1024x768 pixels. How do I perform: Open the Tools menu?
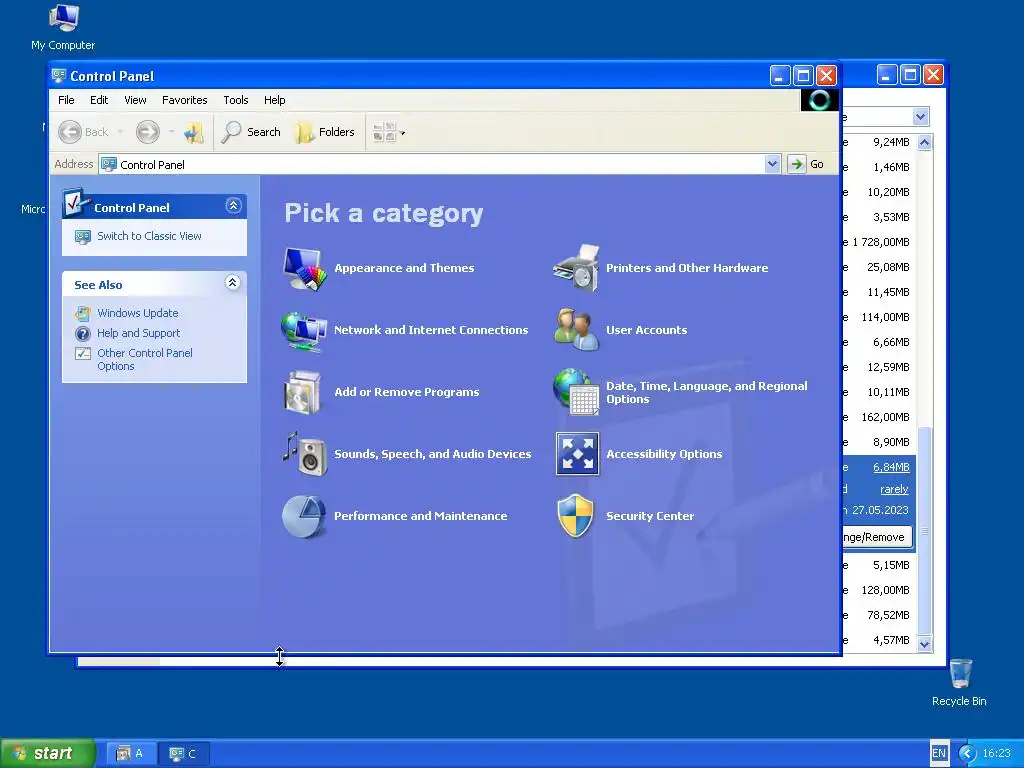236,100
